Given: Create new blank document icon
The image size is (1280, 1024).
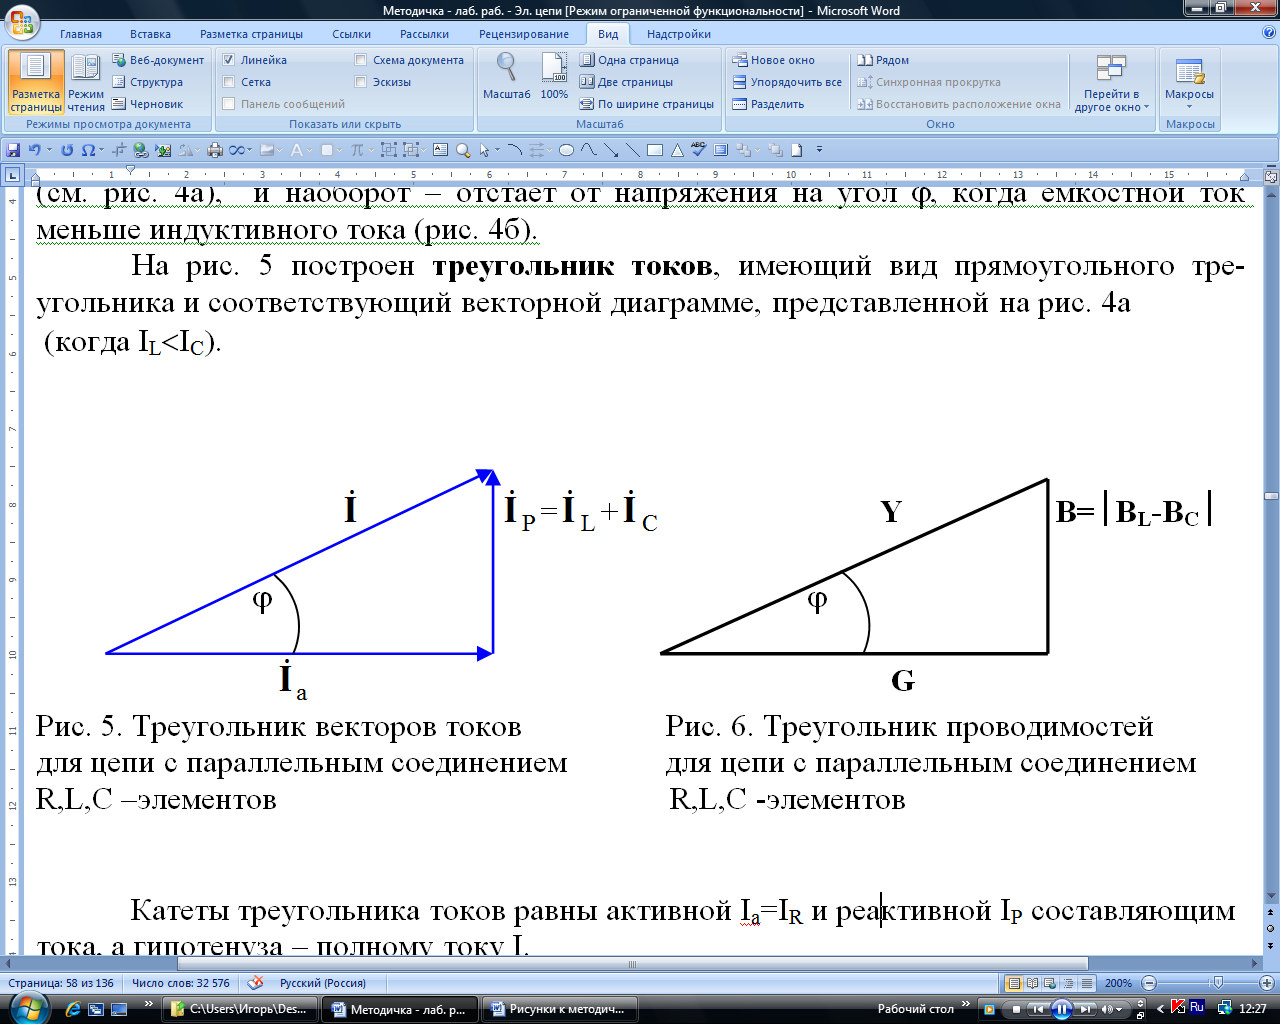Looking at the screenshot, I should 797,150.
